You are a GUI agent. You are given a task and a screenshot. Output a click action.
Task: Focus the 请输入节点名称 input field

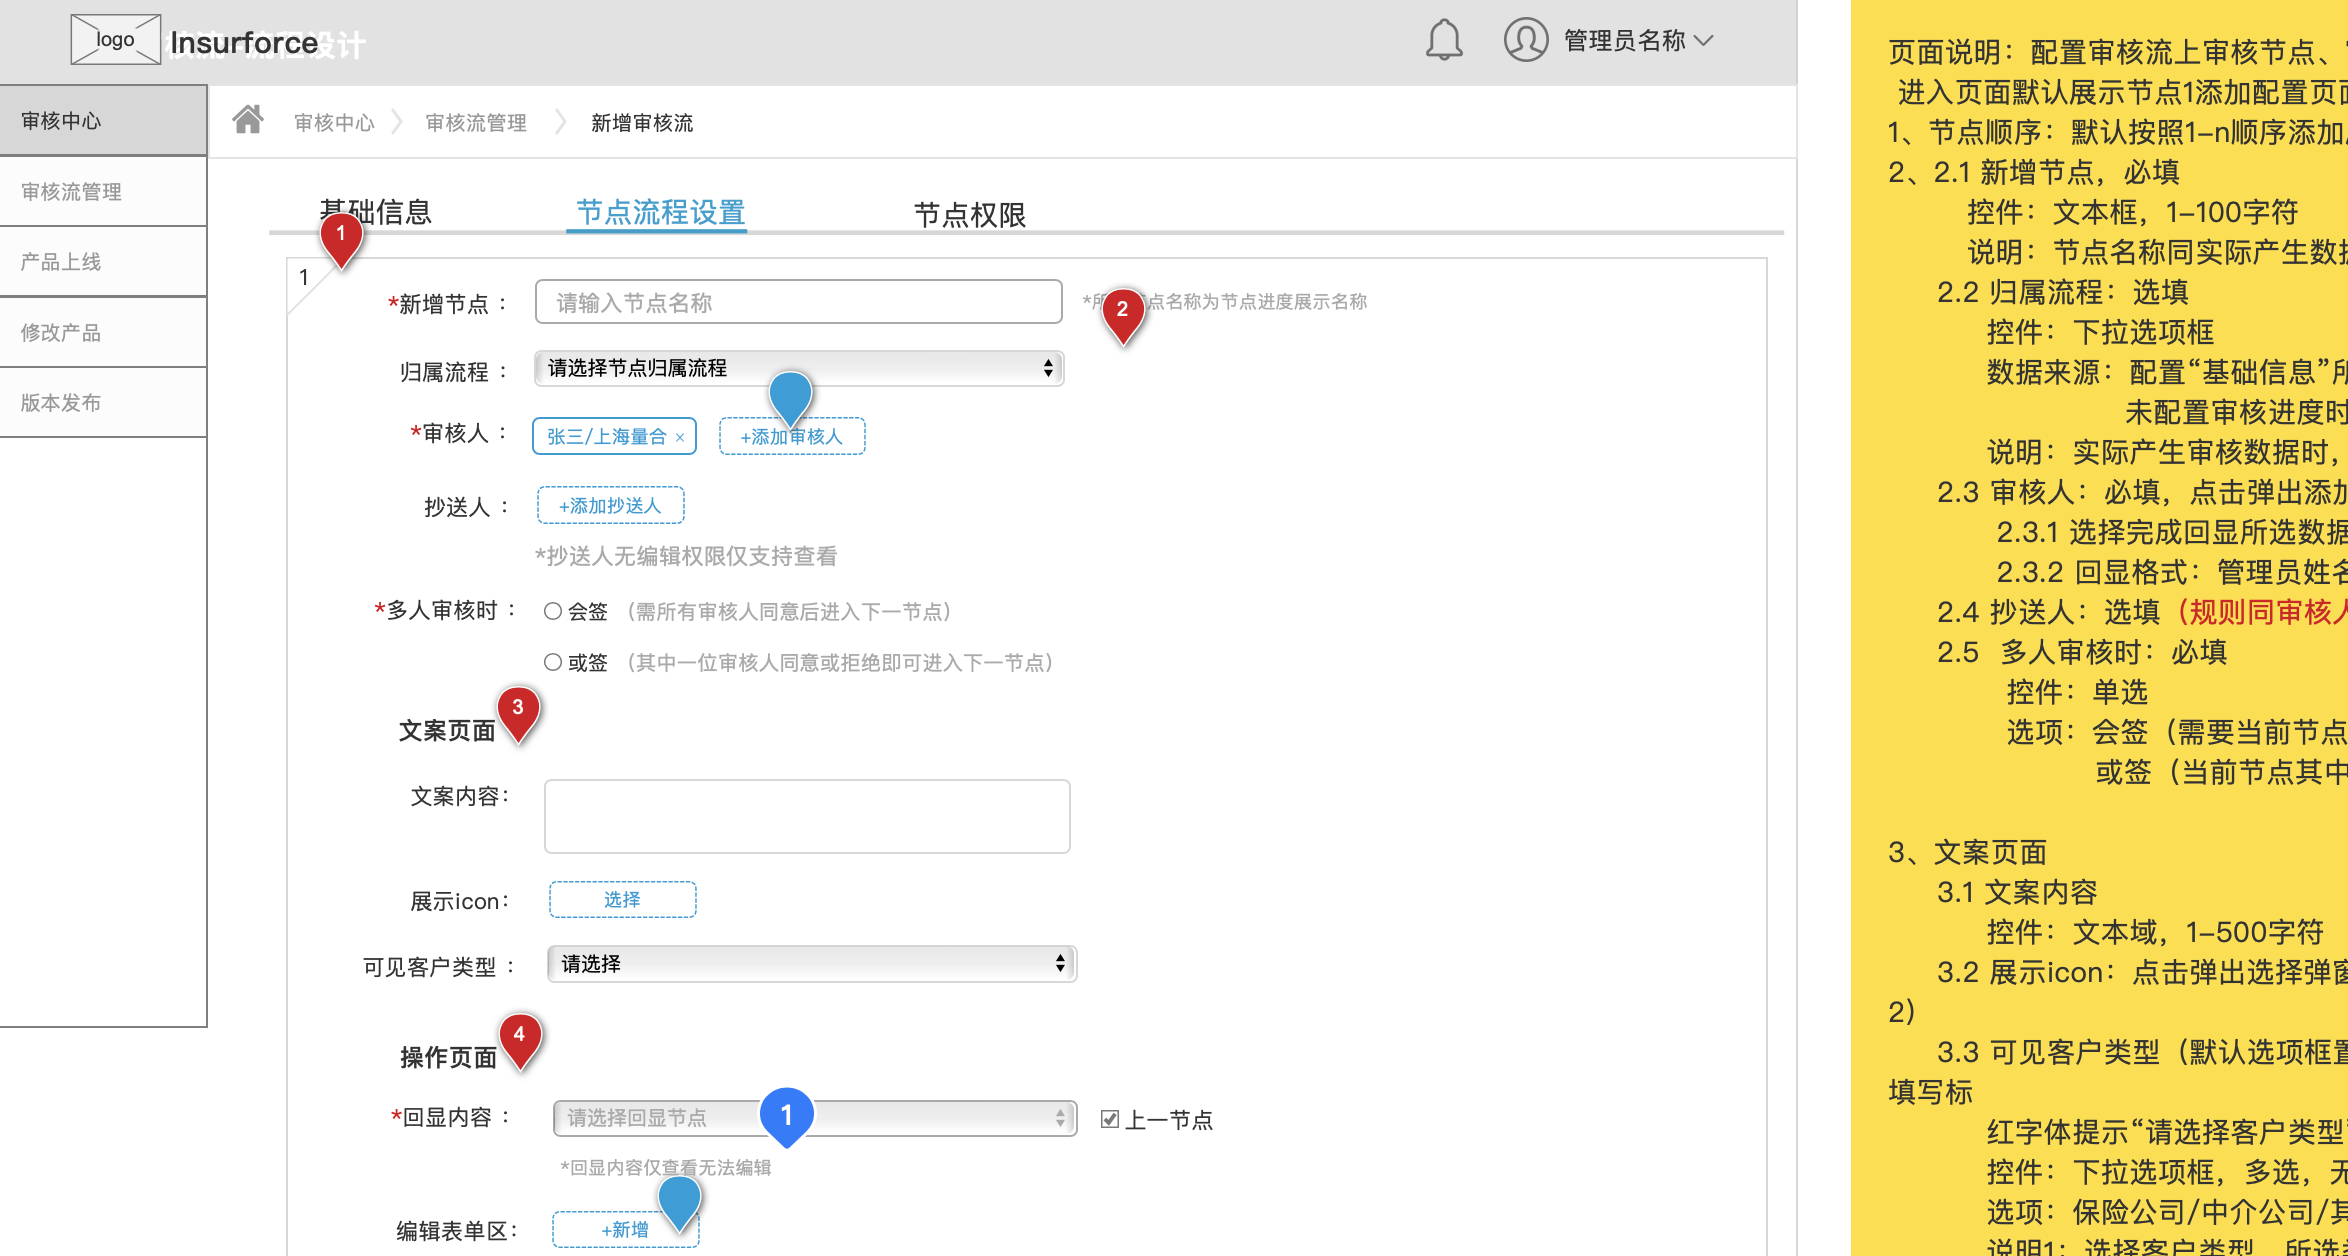[x=798, y=302]
